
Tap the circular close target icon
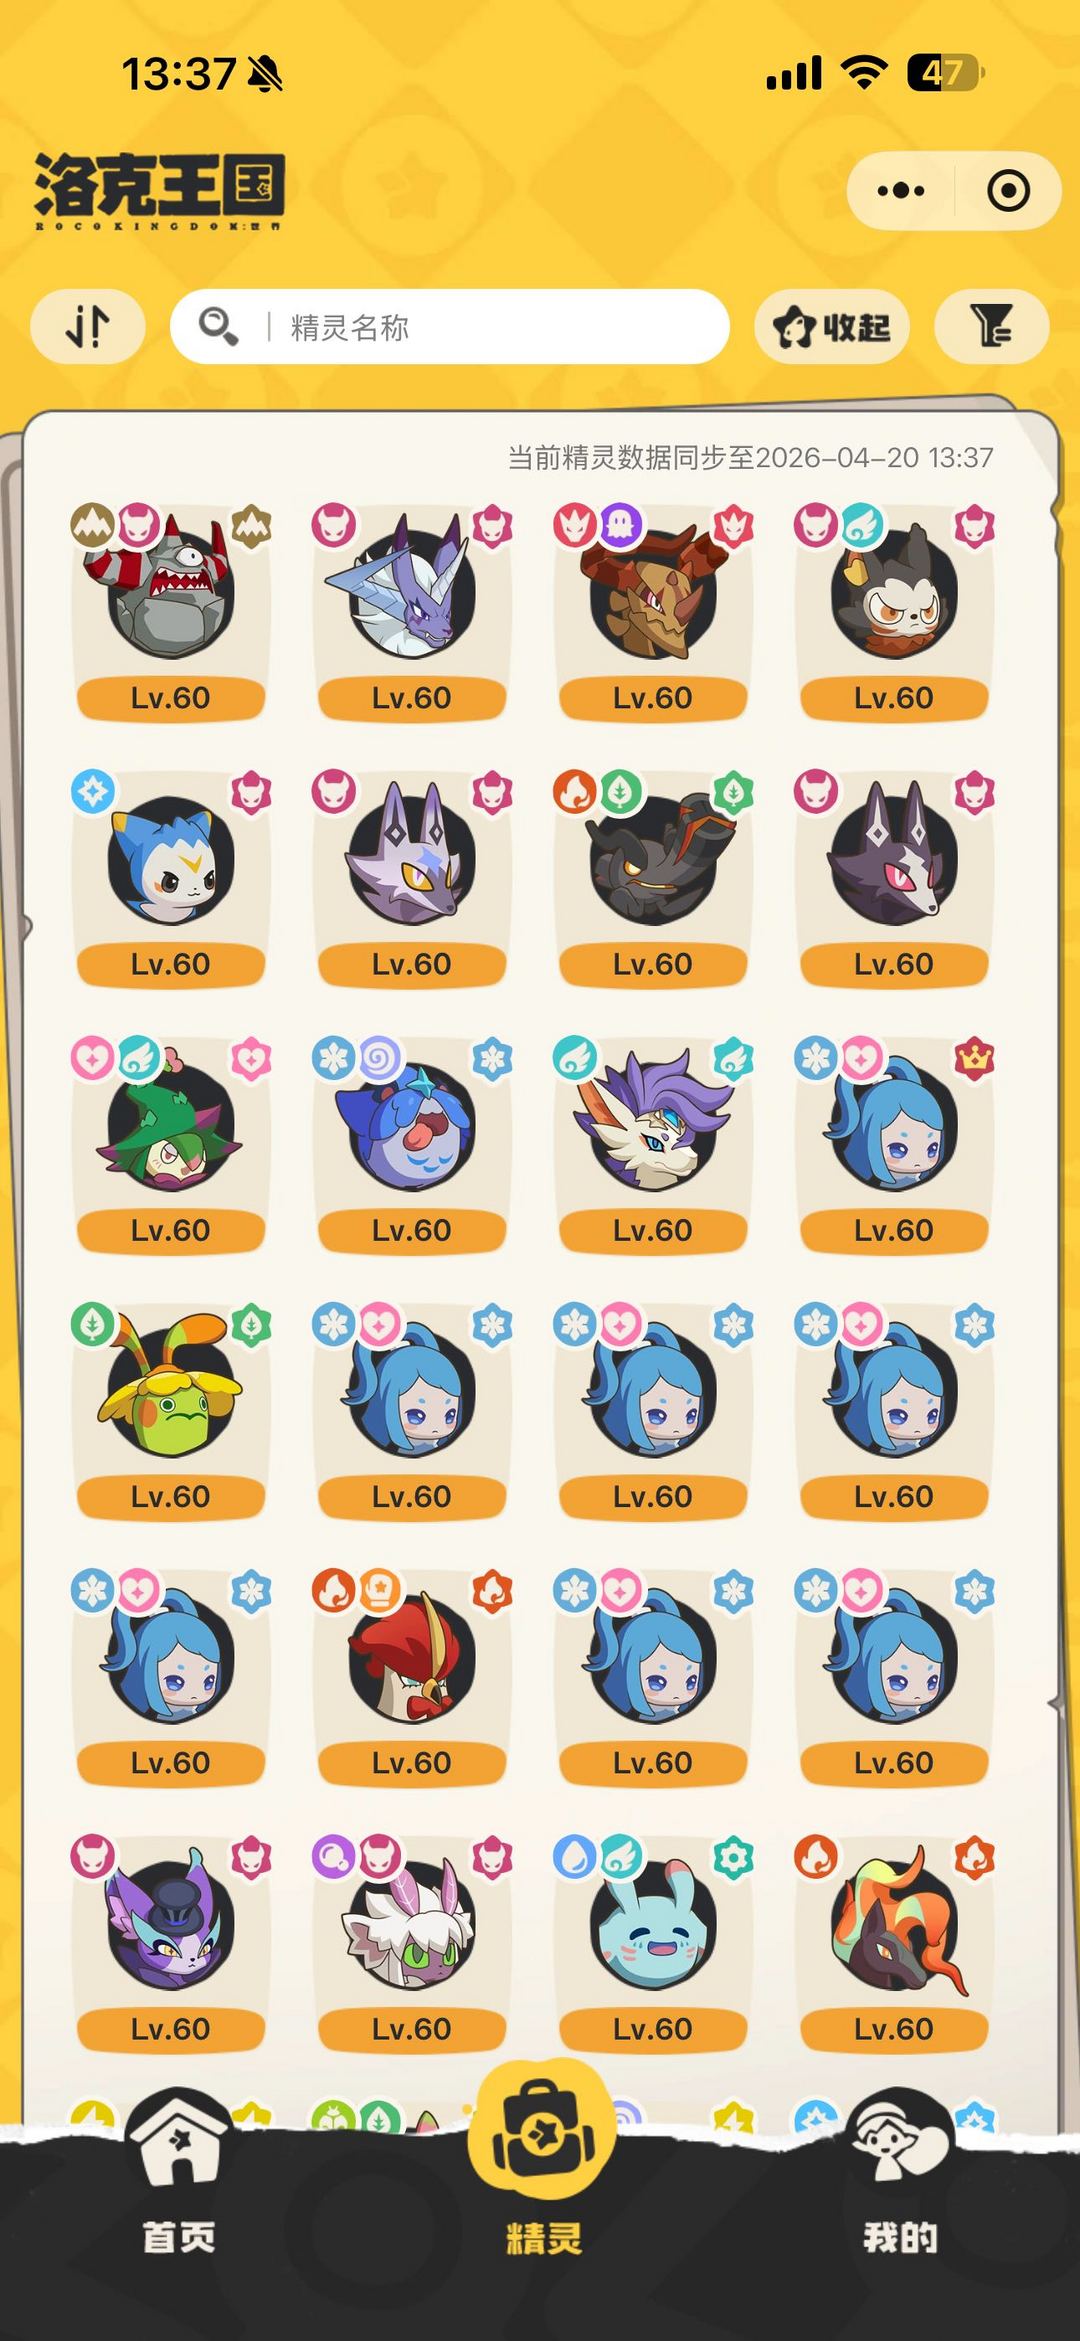tap(1008, 190)
